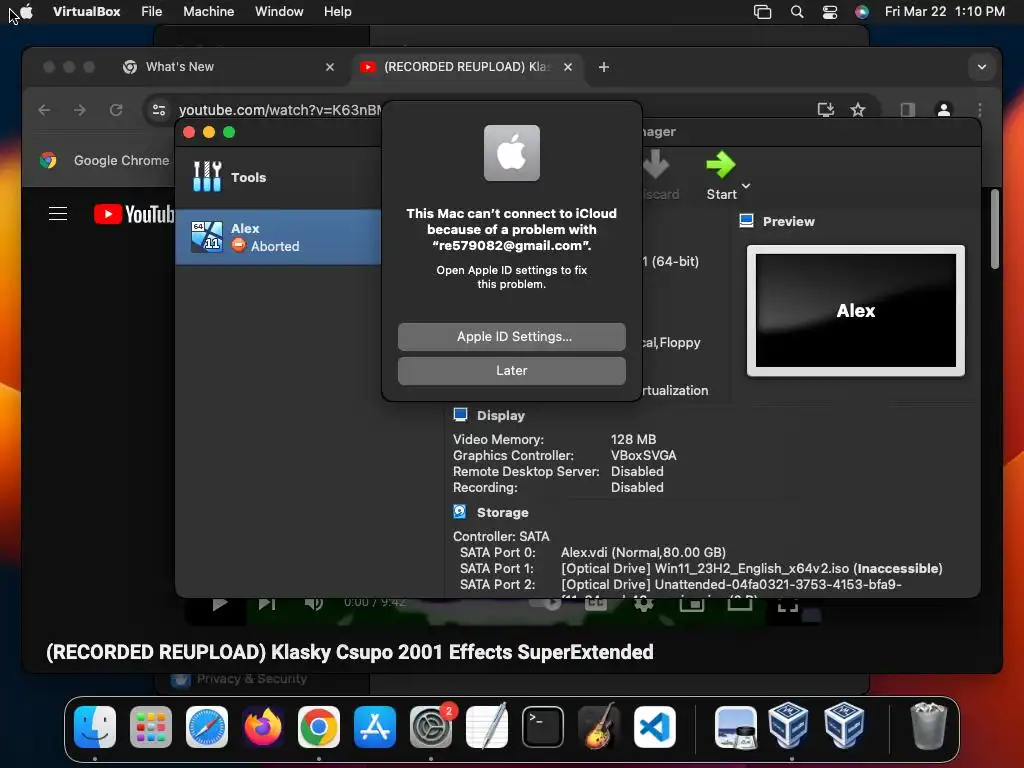The height and width of the screenshot is (768, 1024).
Task: Click the Chrome page vertical scrollbar
Action: click(x=994, y=229)
